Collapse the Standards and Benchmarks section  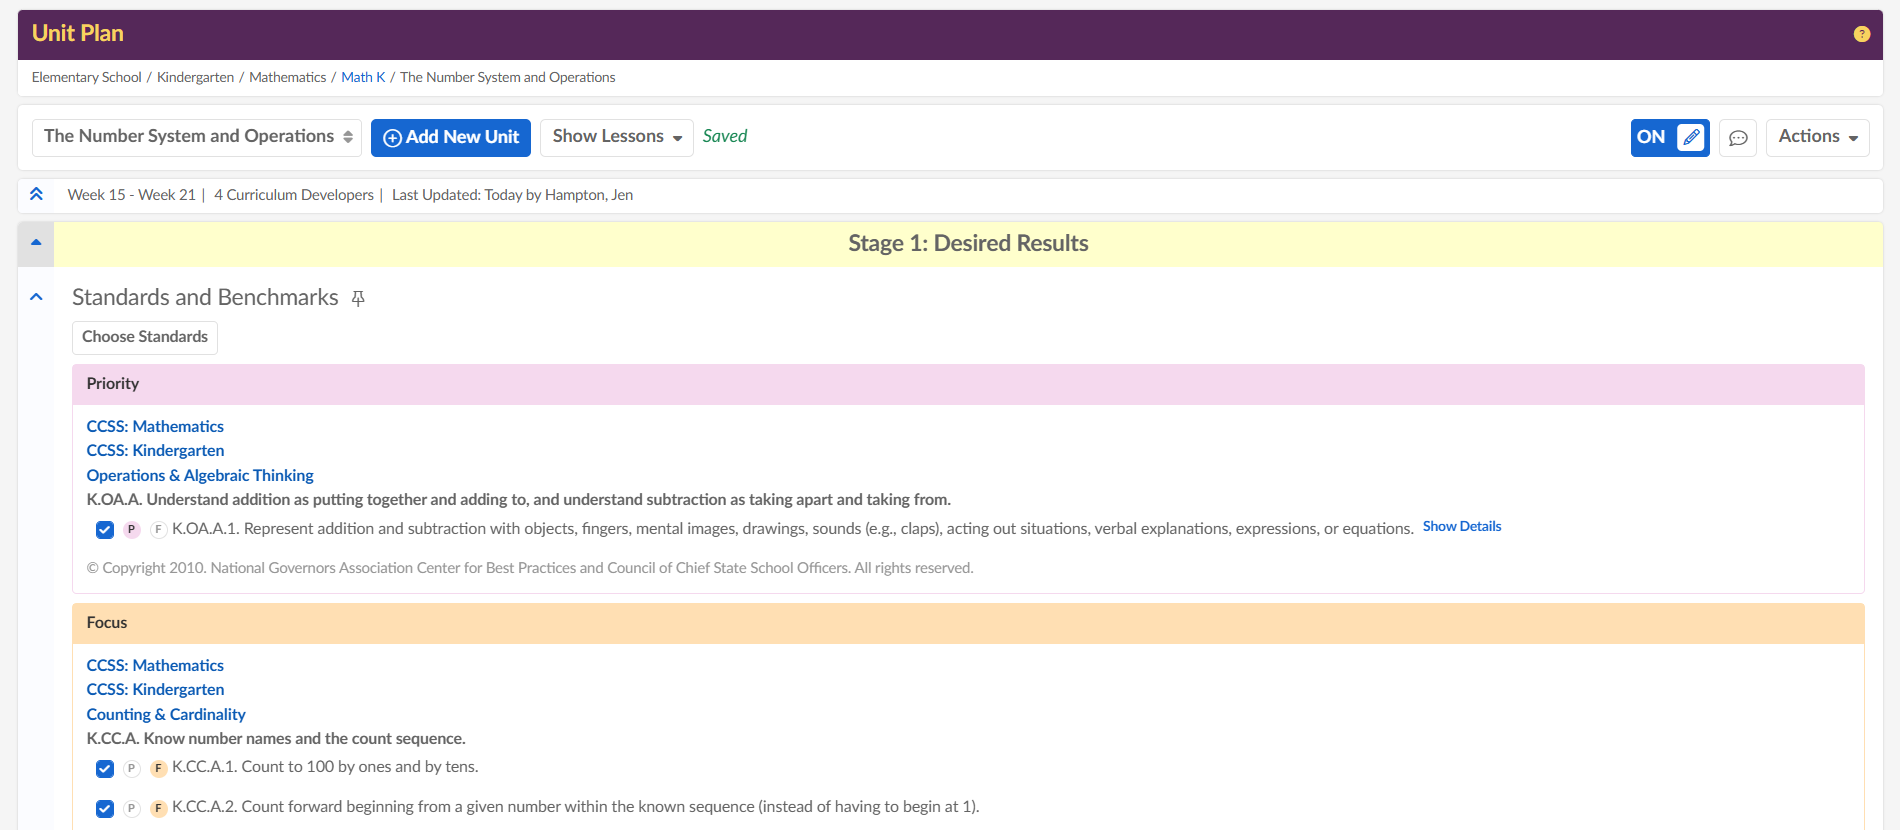click(x=37, y=297)
